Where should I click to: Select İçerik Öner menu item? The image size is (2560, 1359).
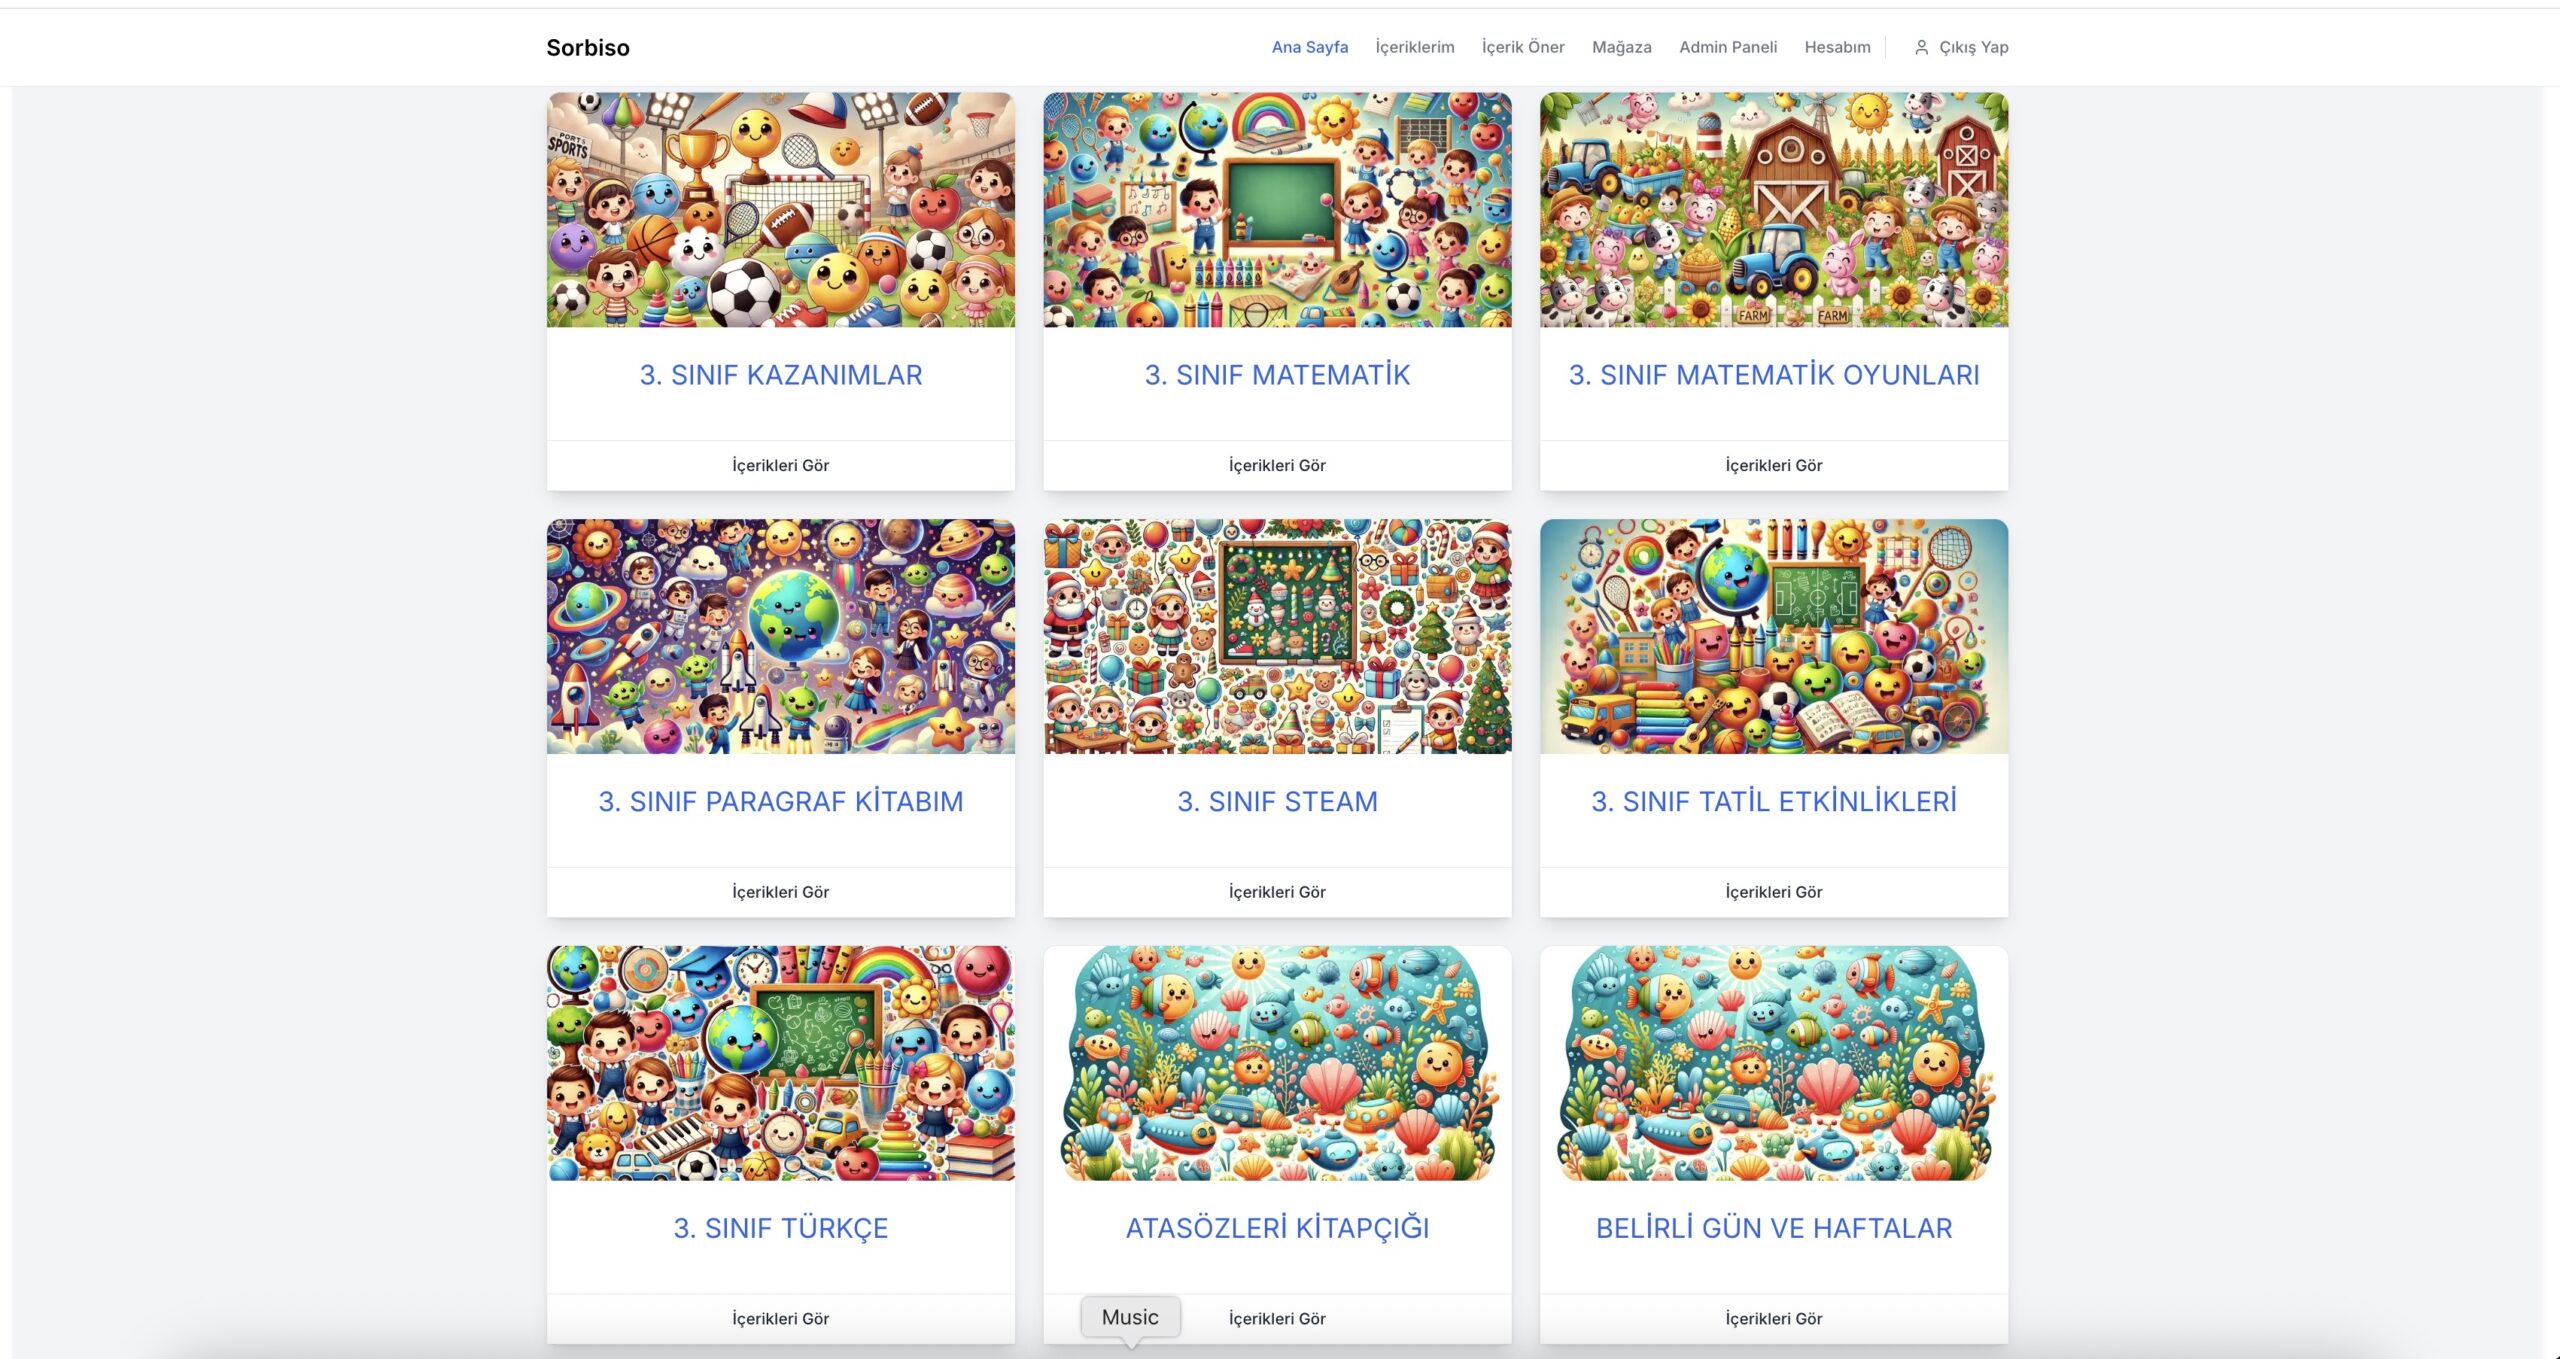click(1523, 47)
